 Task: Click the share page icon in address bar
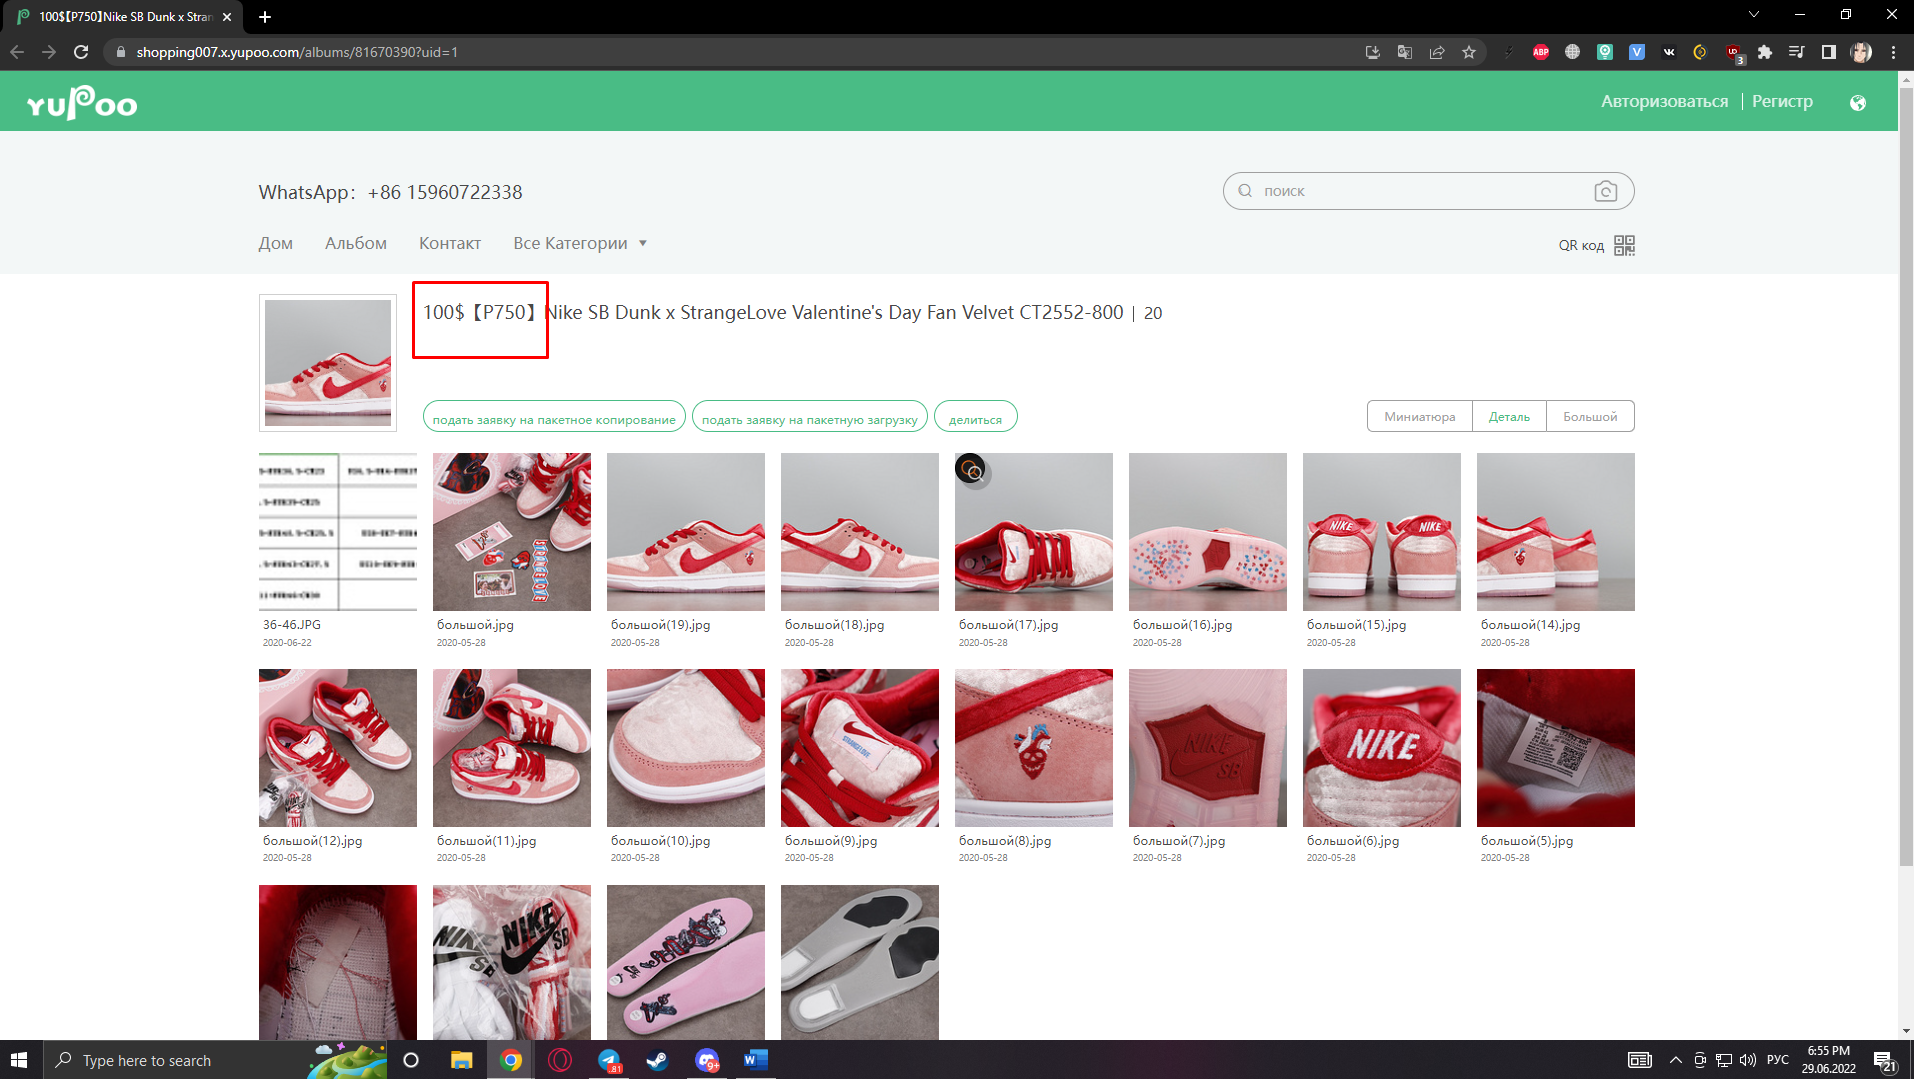[x=1437, y=52]
